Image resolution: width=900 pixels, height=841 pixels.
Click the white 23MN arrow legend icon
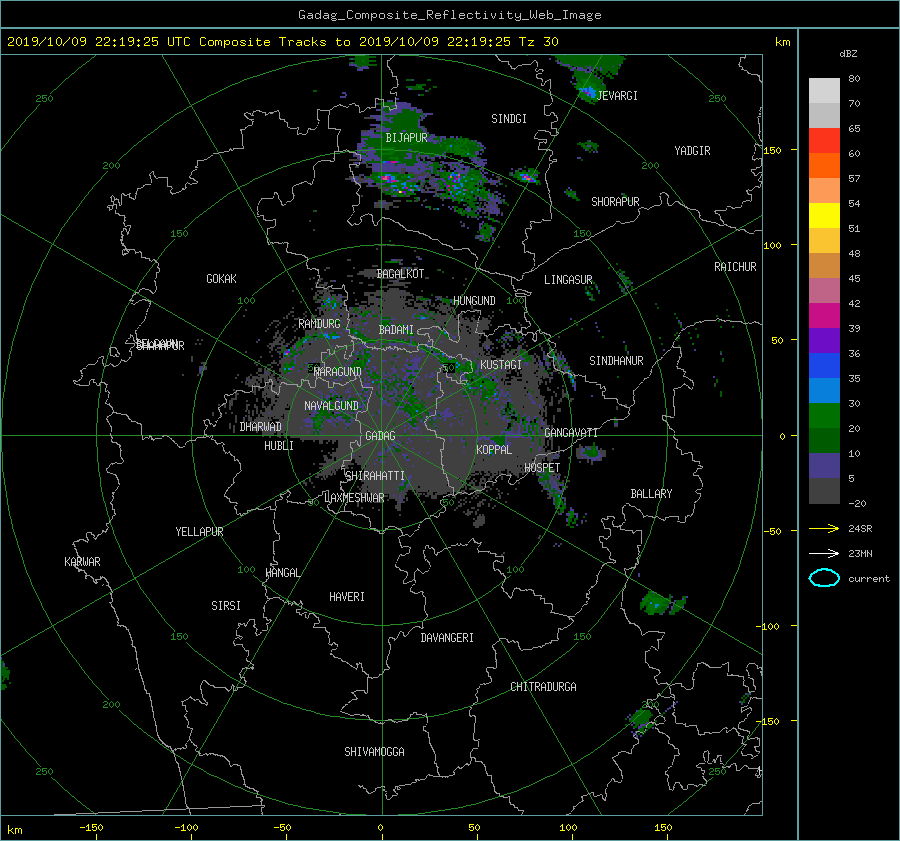[824, 553]
